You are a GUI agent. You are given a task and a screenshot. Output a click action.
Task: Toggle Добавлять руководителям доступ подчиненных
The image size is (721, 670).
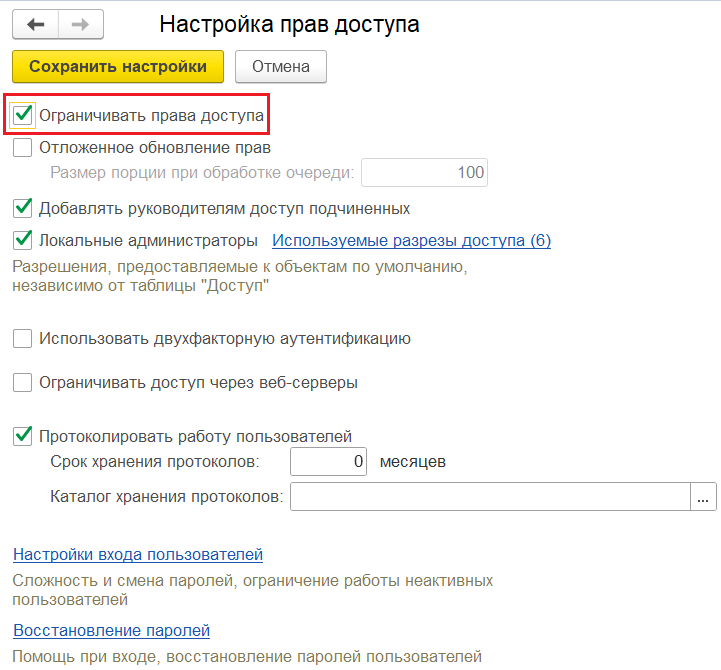(23, 209)
